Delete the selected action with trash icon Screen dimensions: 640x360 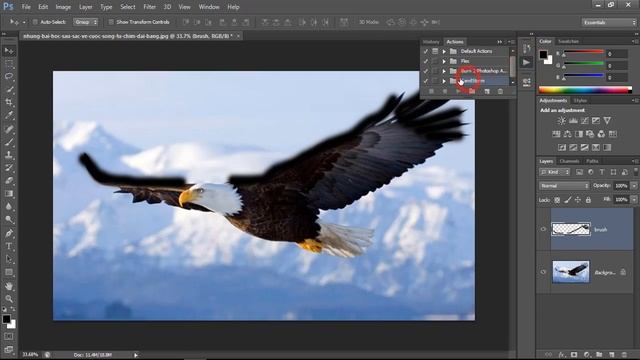tap(500, 92)
